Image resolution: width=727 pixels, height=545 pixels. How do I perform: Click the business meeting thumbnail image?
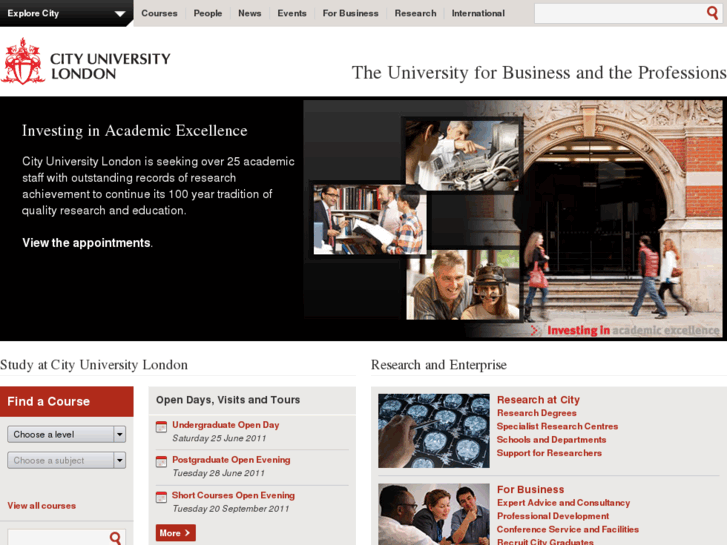tap(434, 514)
